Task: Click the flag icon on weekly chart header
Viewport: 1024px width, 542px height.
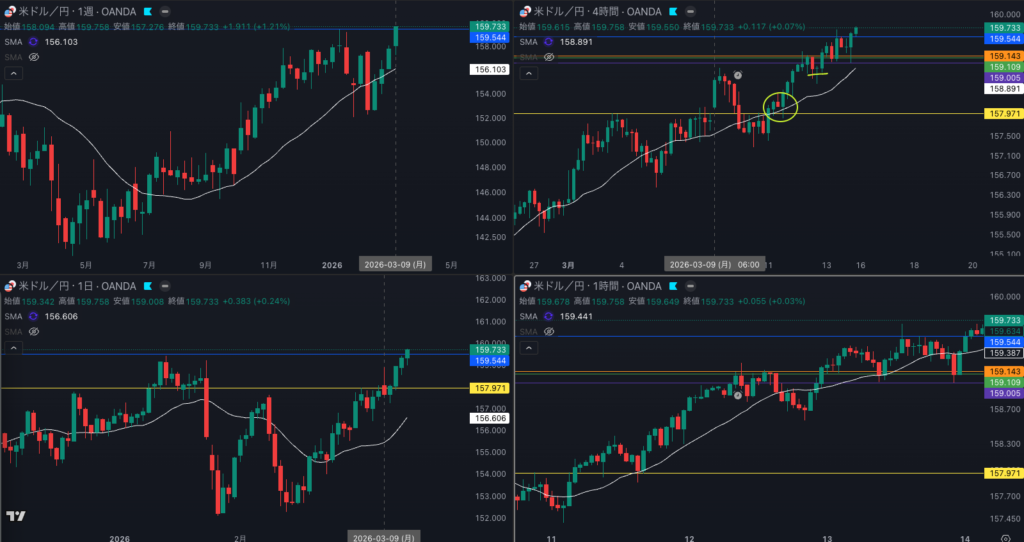Action: [x=147, y=11]
